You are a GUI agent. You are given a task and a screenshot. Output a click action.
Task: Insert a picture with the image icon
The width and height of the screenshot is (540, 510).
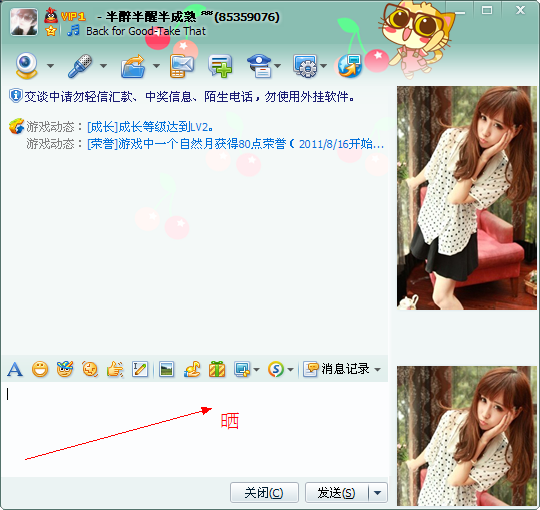point(167,370)
